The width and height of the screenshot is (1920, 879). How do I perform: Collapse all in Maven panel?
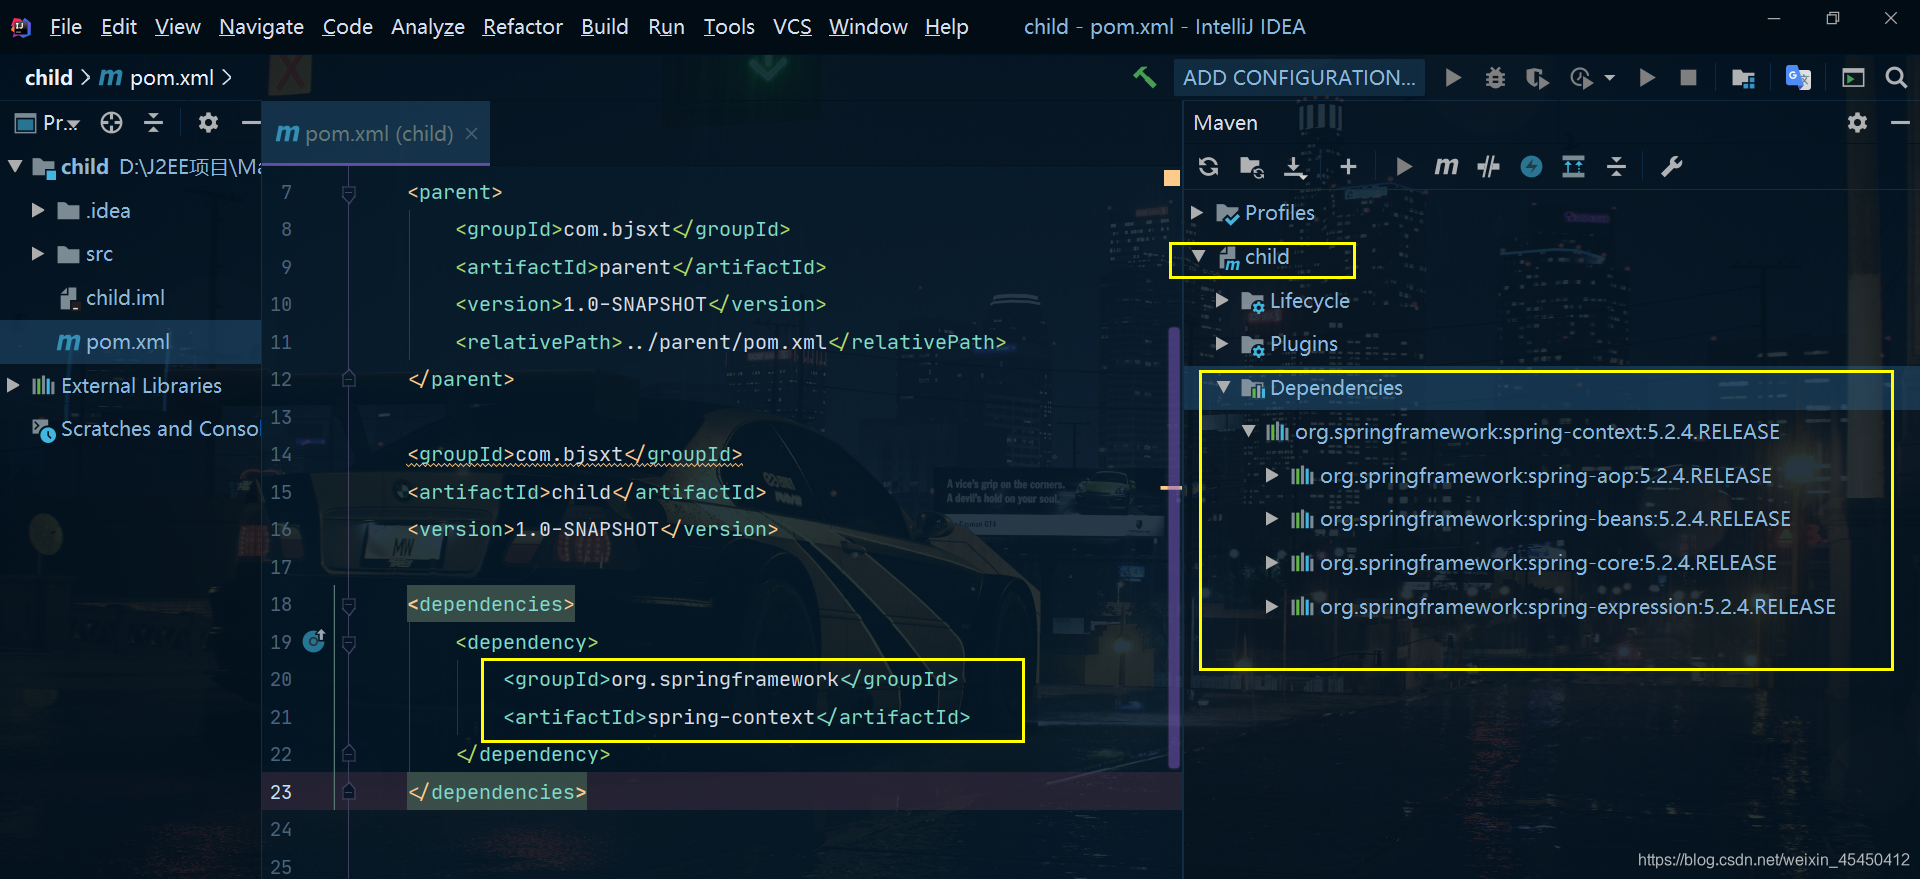(x=1616, y=166)
